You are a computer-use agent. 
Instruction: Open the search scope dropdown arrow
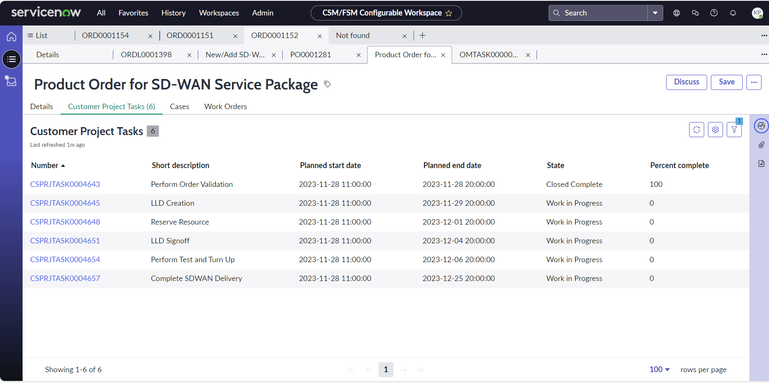coord(655,13)
